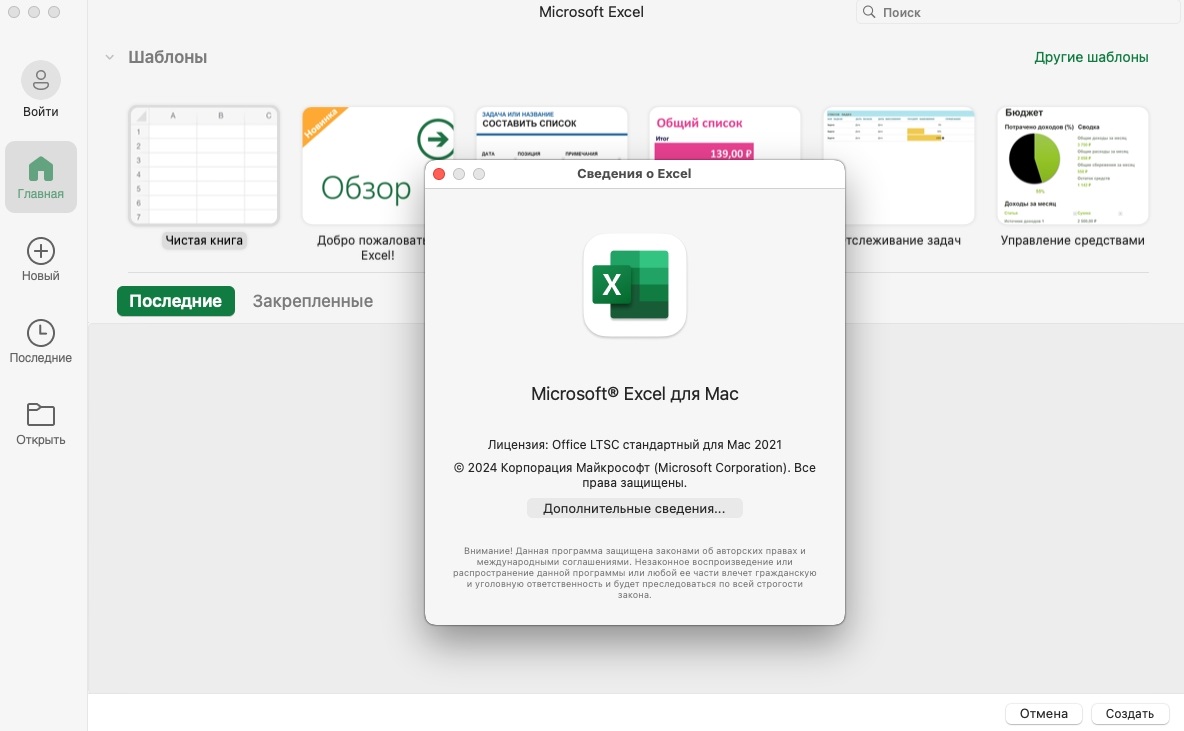This screenshot has width=1184, height=731.
Task: Open the Главная home sidebar icon
Action: [40, 168]
